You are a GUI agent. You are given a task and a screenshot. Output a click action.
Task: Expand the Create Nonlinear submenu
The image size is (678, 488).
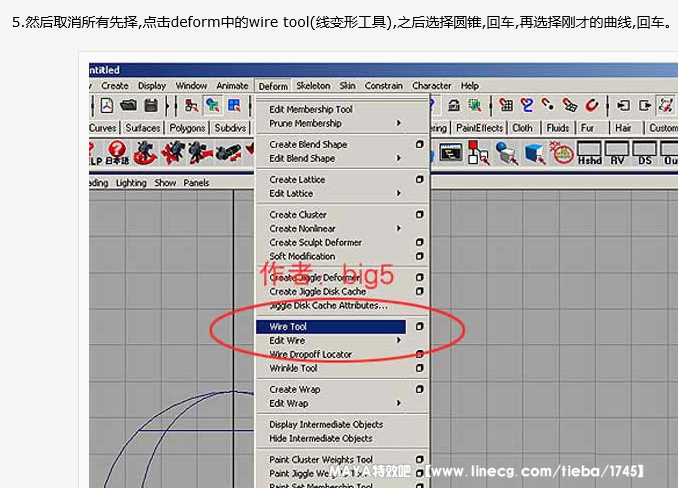pos(399,229)
